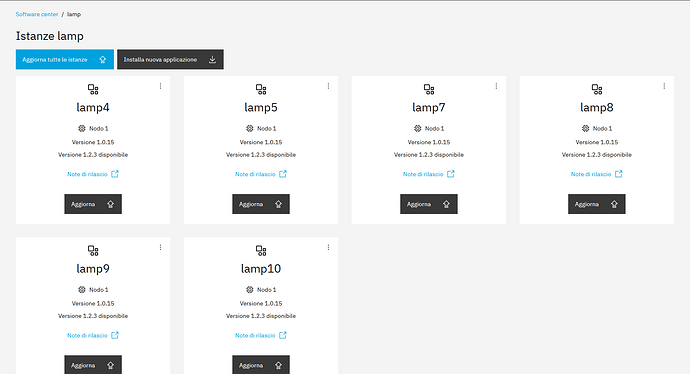Screen dimensions: 690x374
Task: Click the application icon above lamp10
Action: (261, 251)
